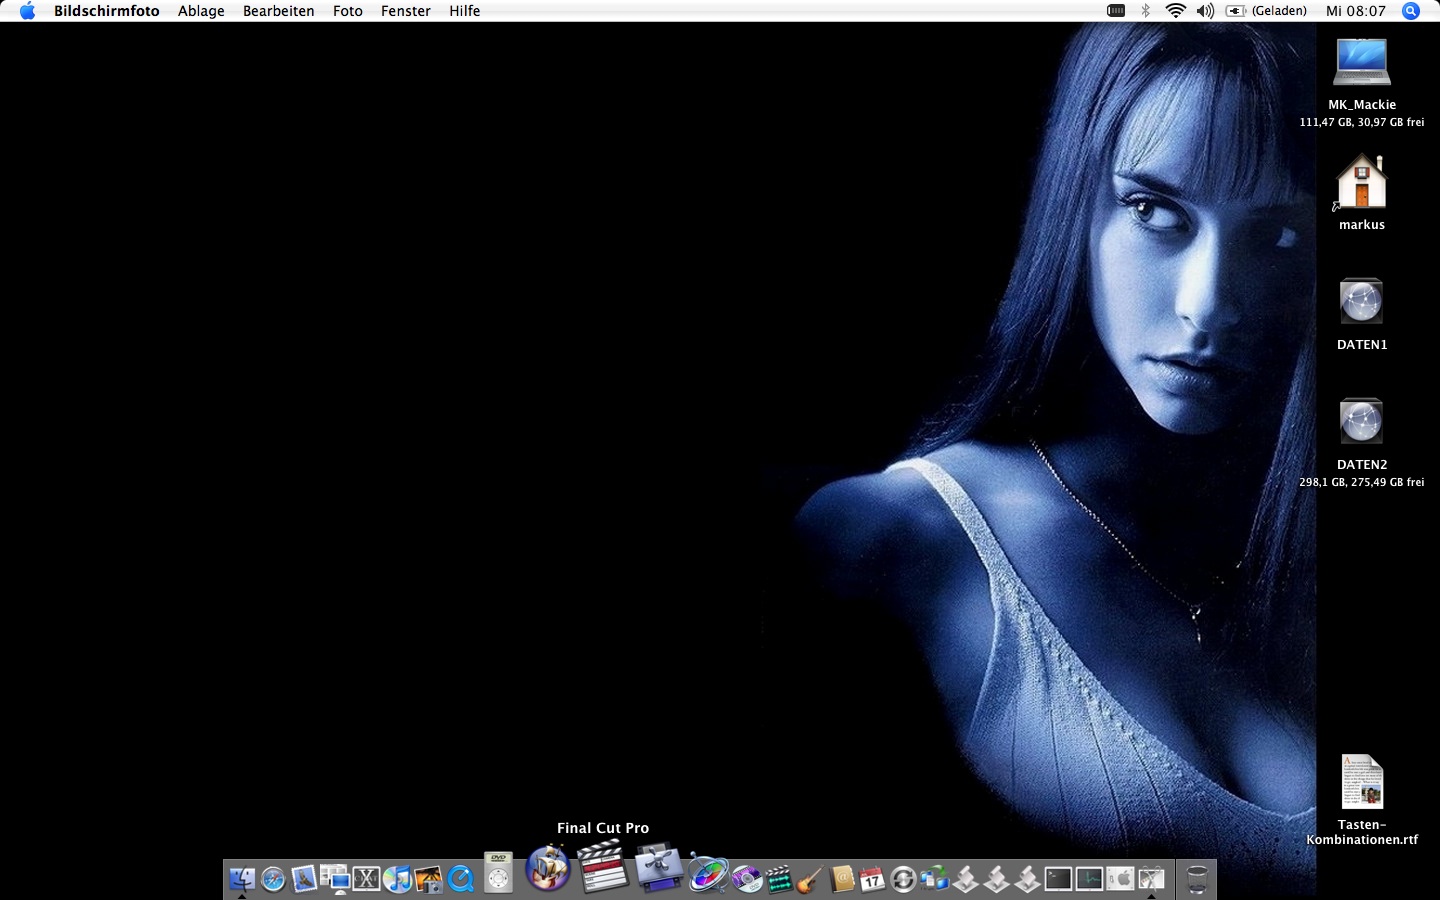Open the Mail app in the Dock

click(304, 879)
